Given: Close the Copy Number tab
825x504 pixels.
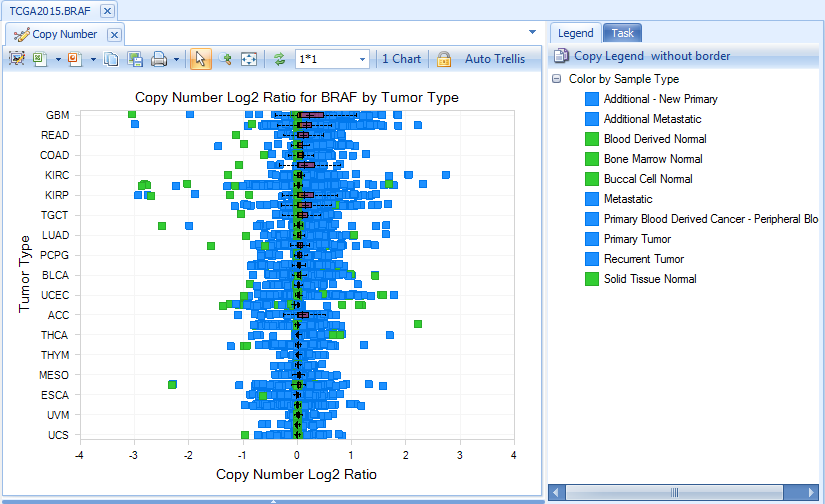Looking at the screenshot, I should pyautogui.click(x=114, y=35).
